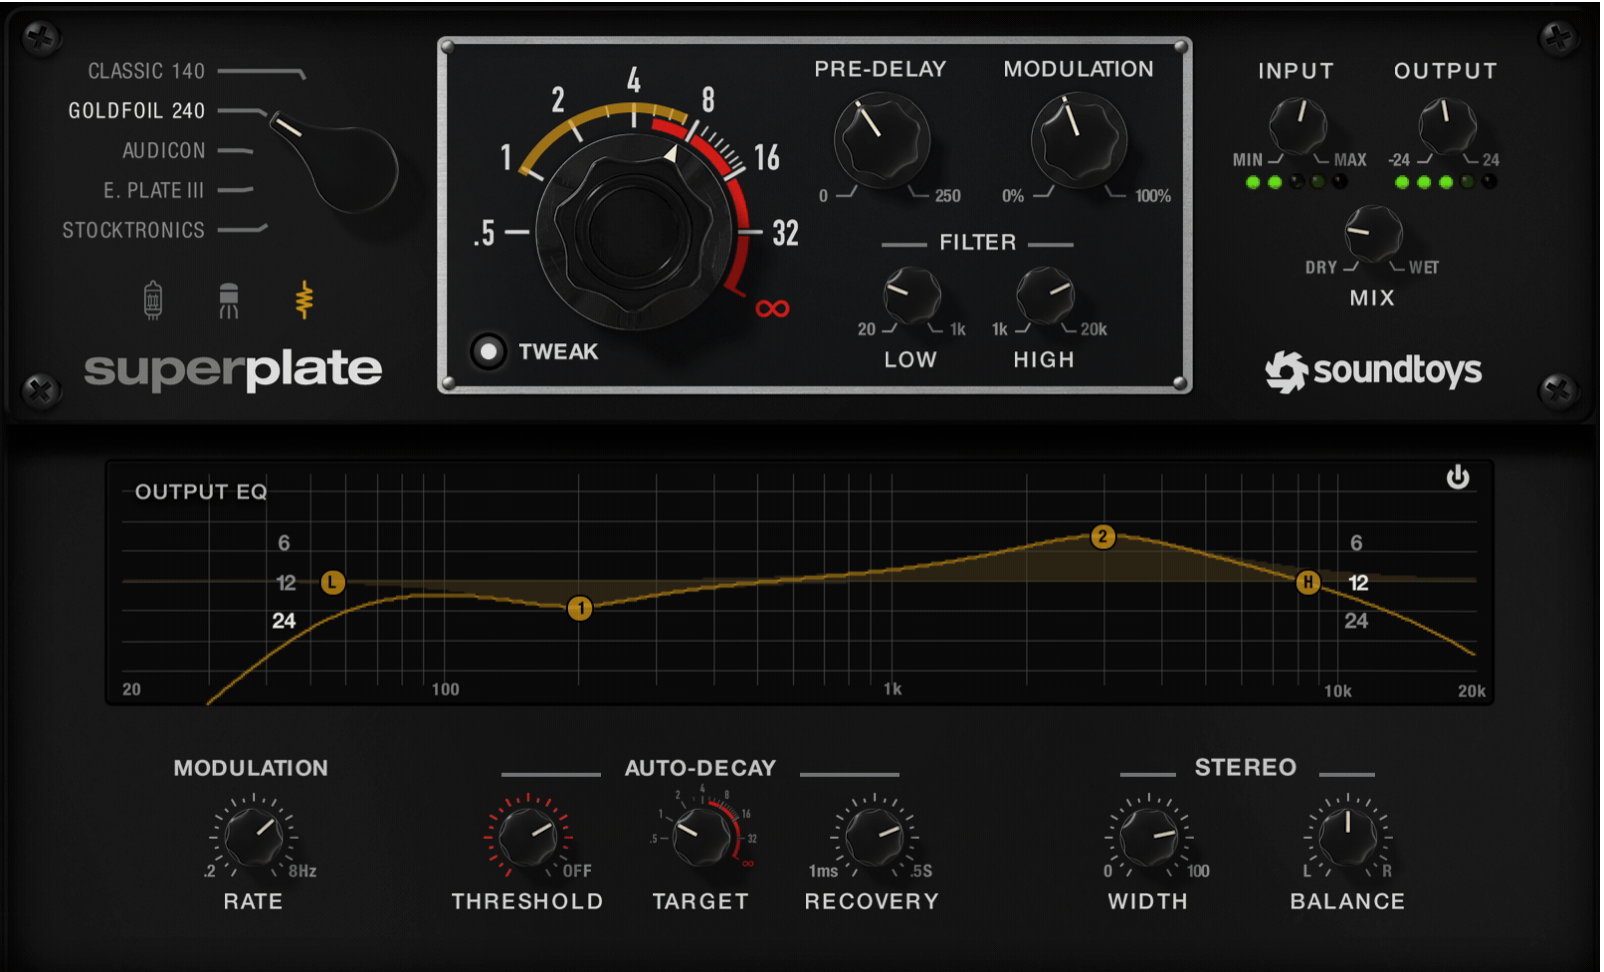Click the High filter knob
The height and width of the screenshot is (972, 1604).
[1045, 296]
